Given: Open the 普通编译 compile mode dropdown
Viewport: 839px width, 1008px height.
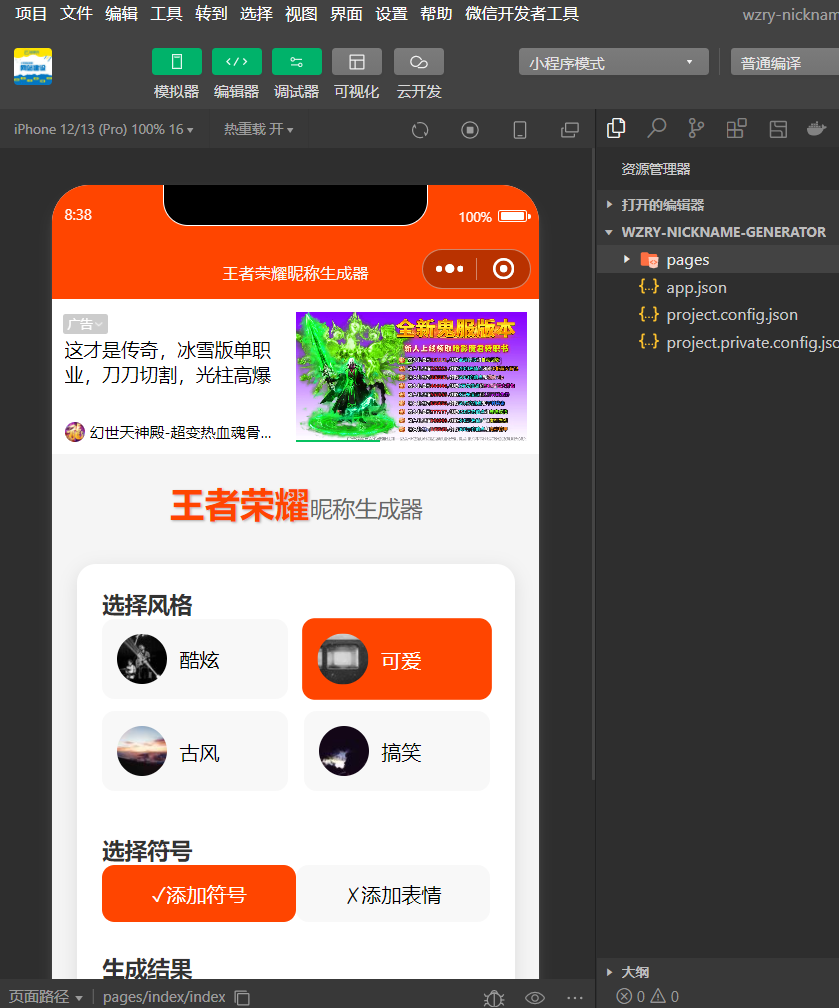Looking at the screenshot, I should click(785, 62).
